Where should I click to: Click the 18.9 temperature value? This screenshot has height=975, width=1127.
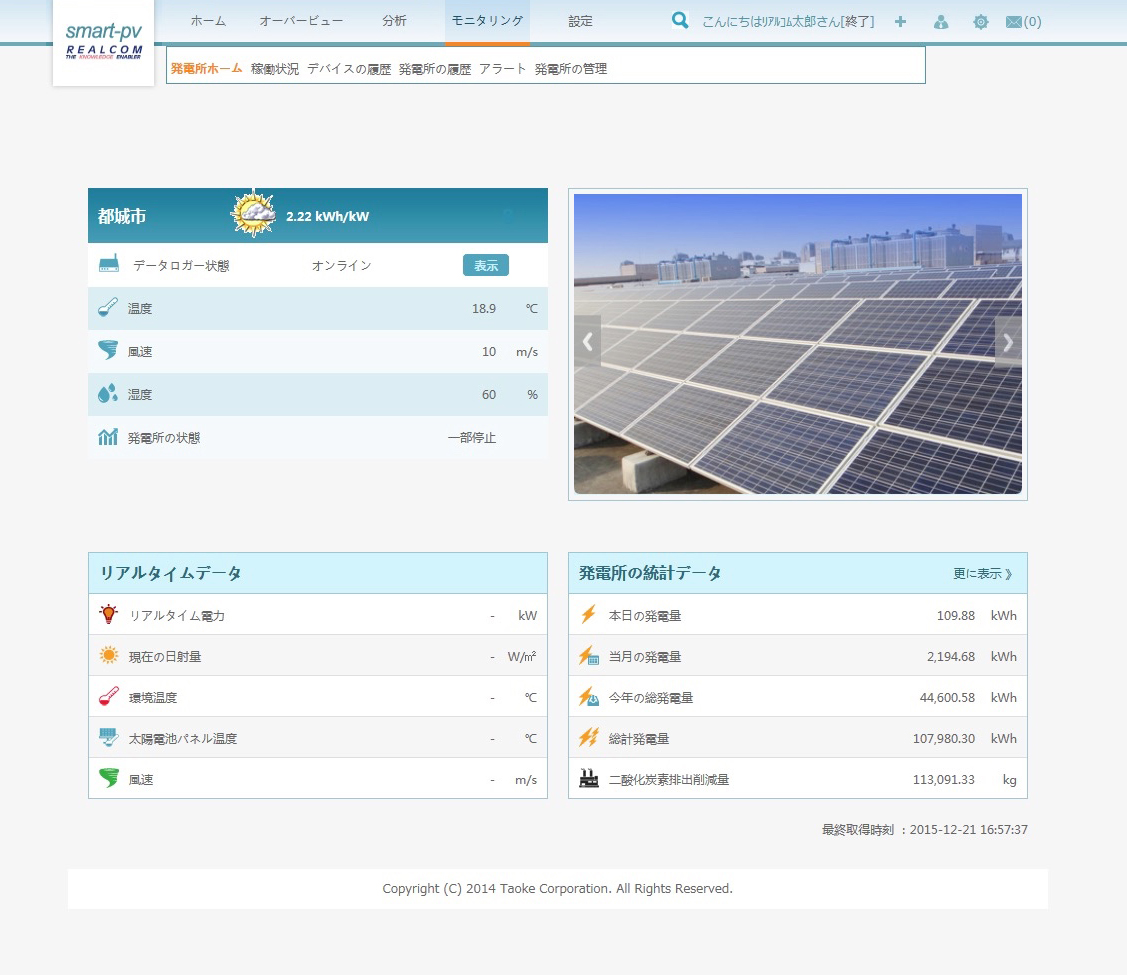pos(484,308)
